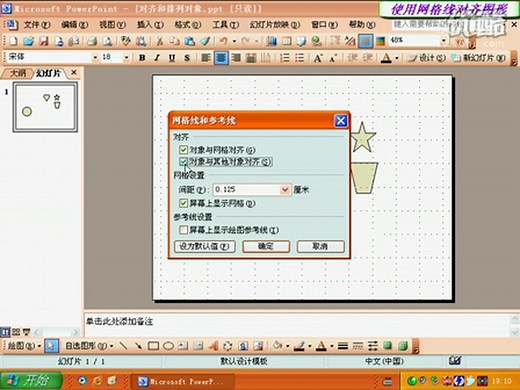Image resolution: width=520 pixels, height=390 pixels.
Task: Align text right
Action: [x=236, y=58]
